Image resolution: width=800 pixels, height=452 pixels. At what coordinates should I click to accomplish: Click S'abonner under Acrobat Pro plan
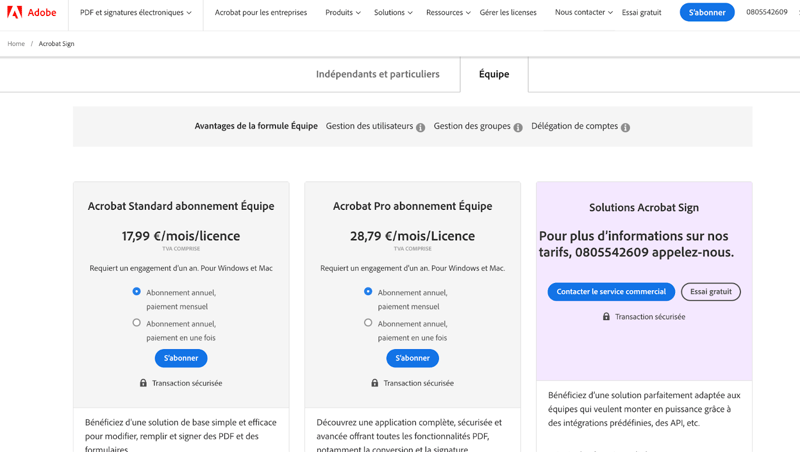[412, 358]
